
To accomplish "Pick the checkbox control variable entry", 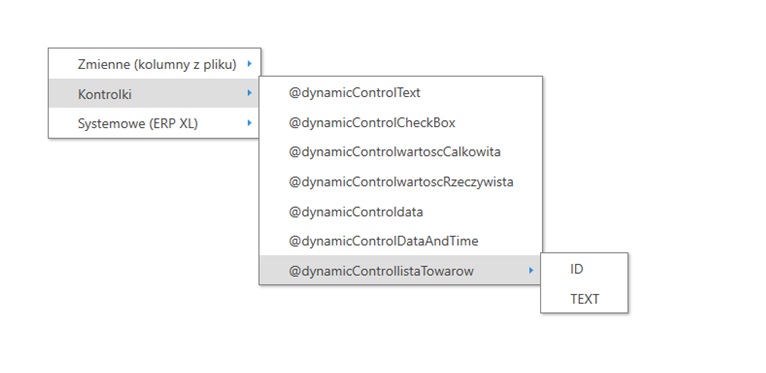I will (x=401, y=123).
